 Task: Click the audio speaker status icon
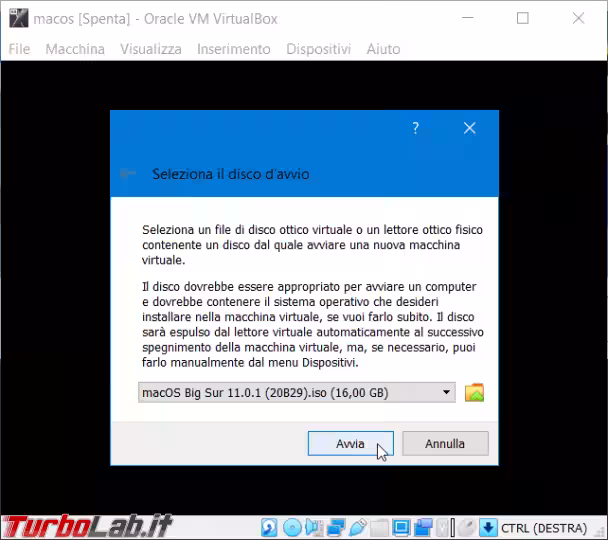(x=314, y=527)
